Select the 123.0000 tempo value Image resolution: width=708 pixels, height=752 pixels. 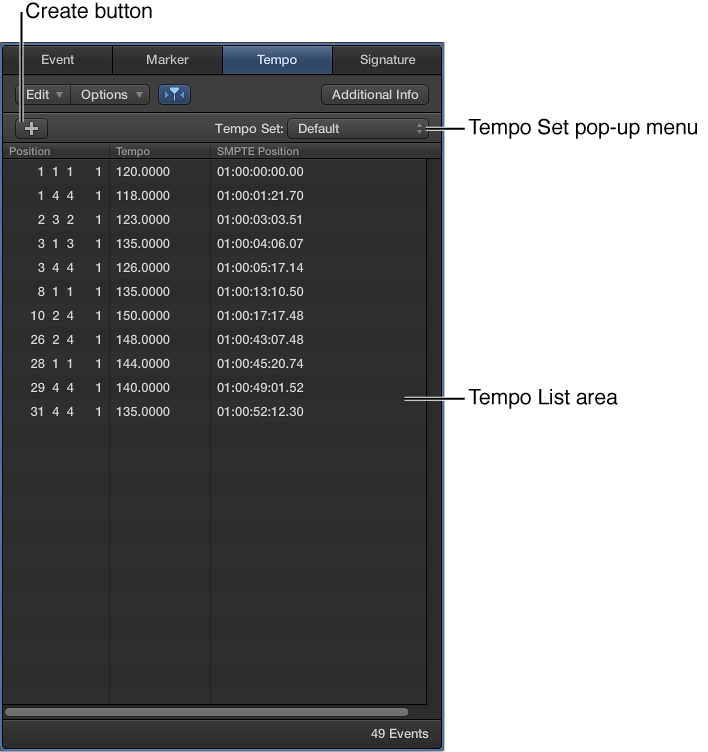(143, 220)
